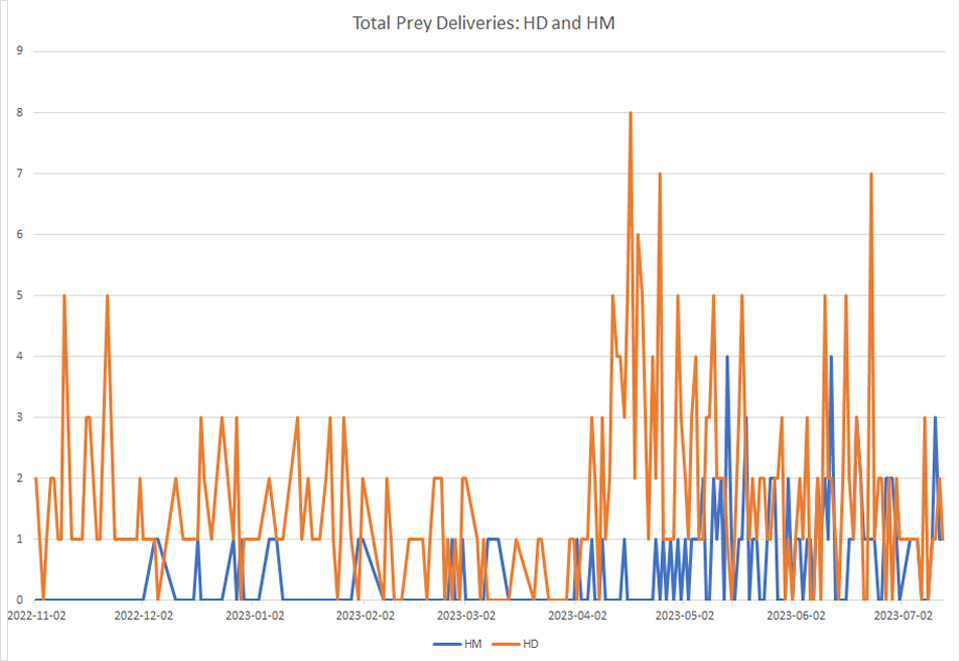Viewport: 960px width, 661px height.
Task: Click the x-axis date 2022-11-02
Action: [36, 615]
